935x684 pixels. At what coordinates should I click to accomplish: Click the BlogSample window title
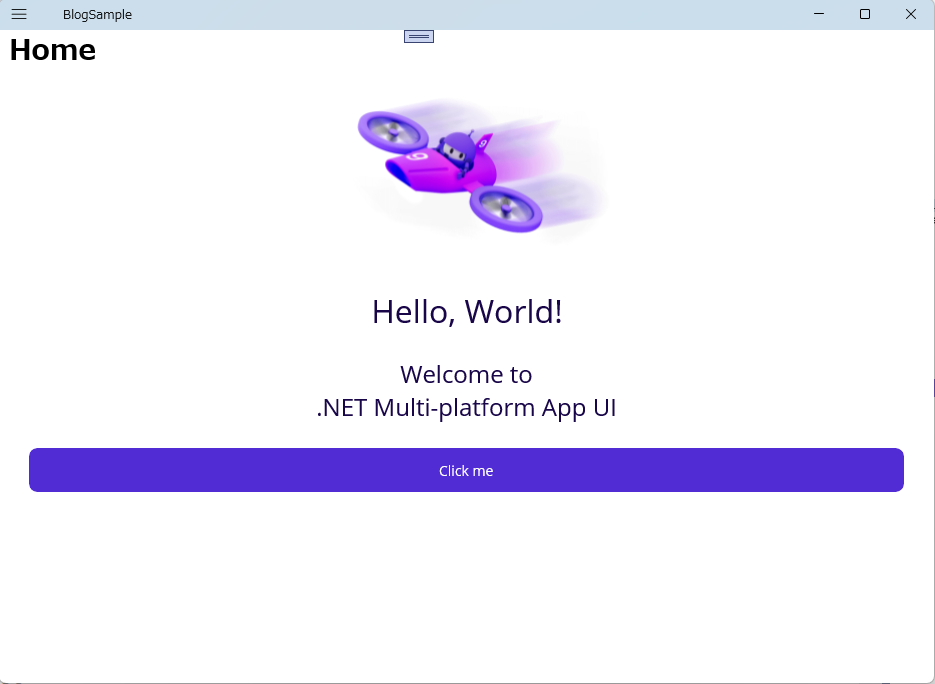(x=97, y=14)
